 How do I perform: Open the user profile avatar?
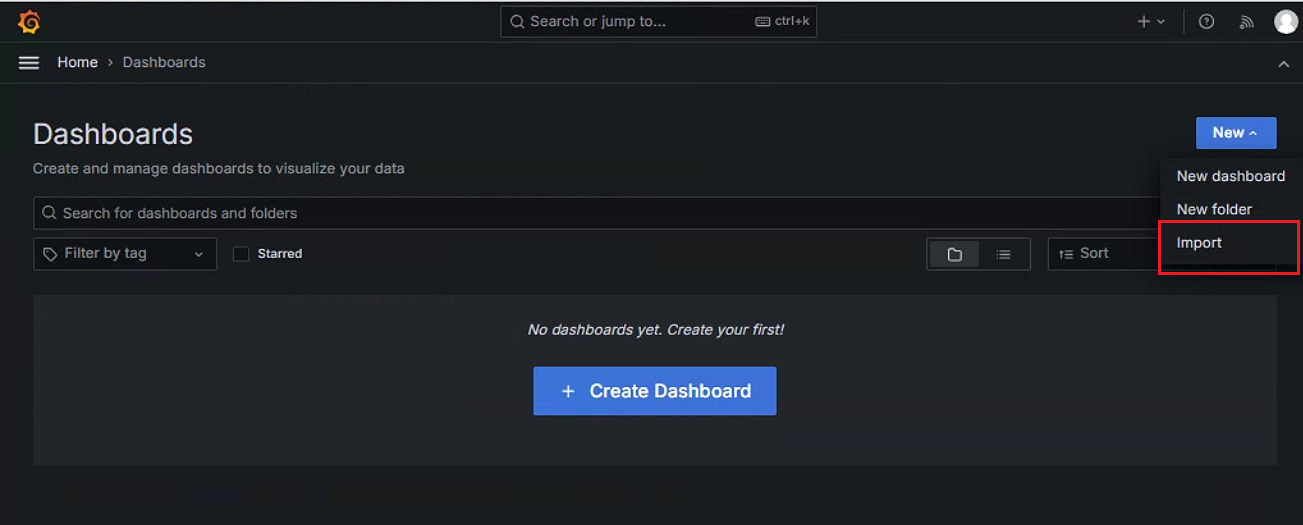click(x=1286, y=21)
